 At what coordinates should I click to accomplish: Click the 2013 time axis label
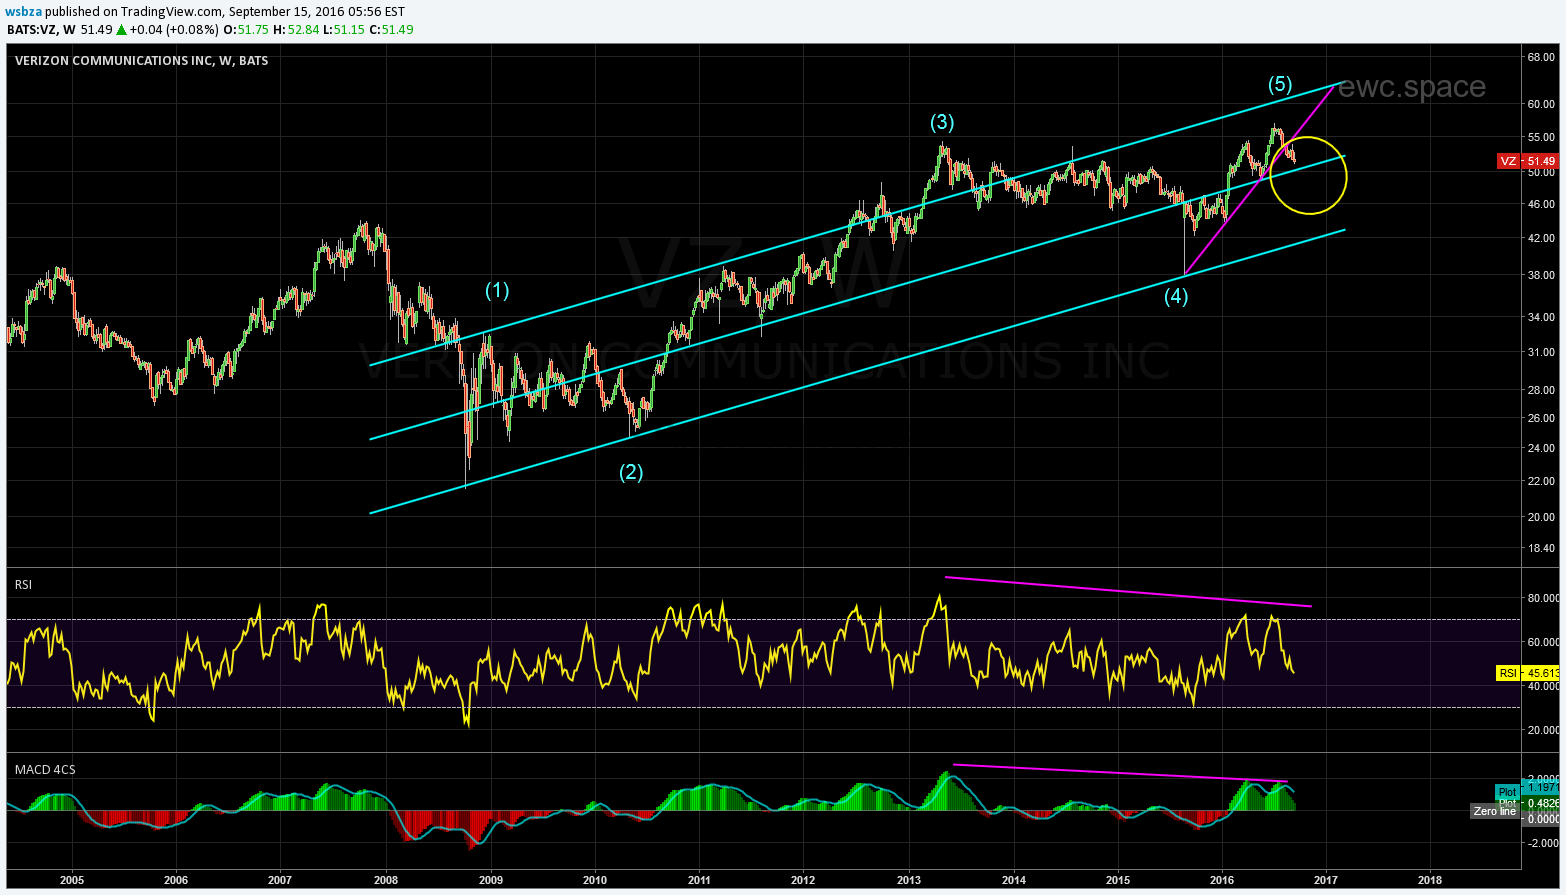click(908, 880)
